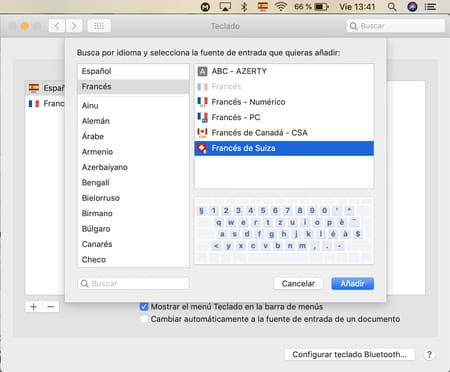Screen dimensions: 450x372
Task: Click the language Buscar search field
Action: click(133, 284)
